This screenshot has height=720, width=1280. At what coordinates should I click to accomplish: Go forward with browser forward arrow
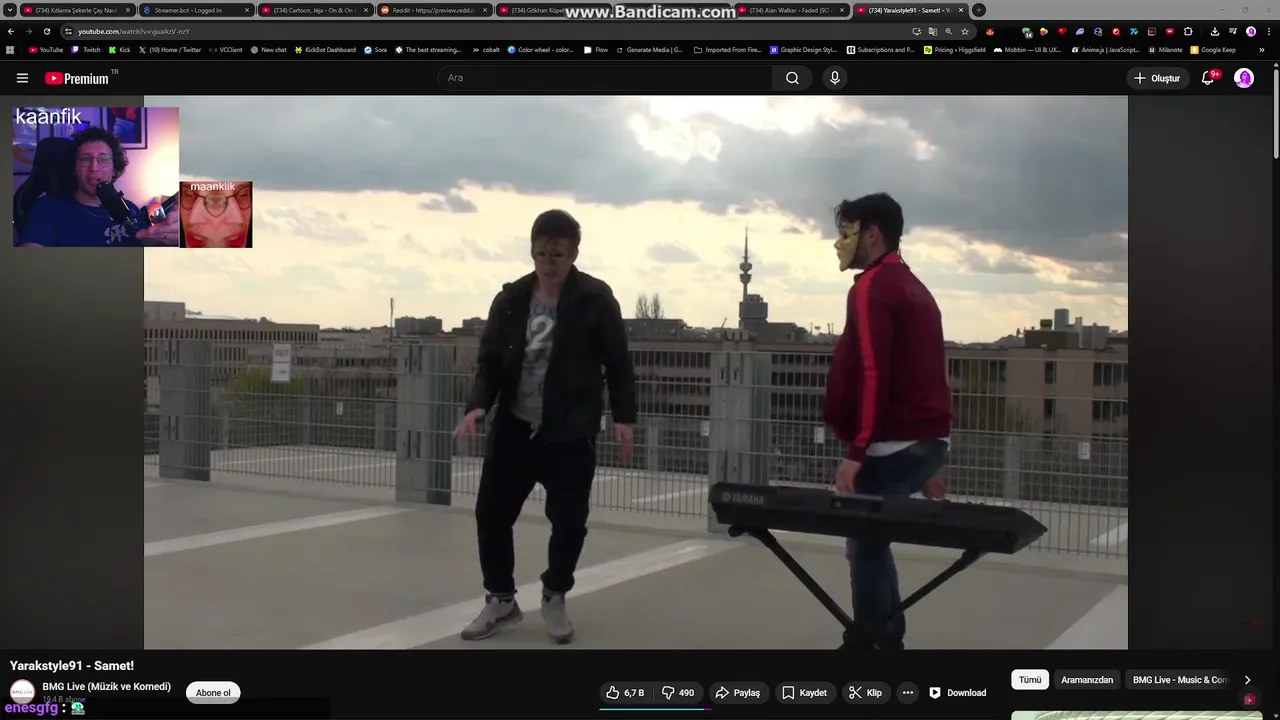pos(29,31)
